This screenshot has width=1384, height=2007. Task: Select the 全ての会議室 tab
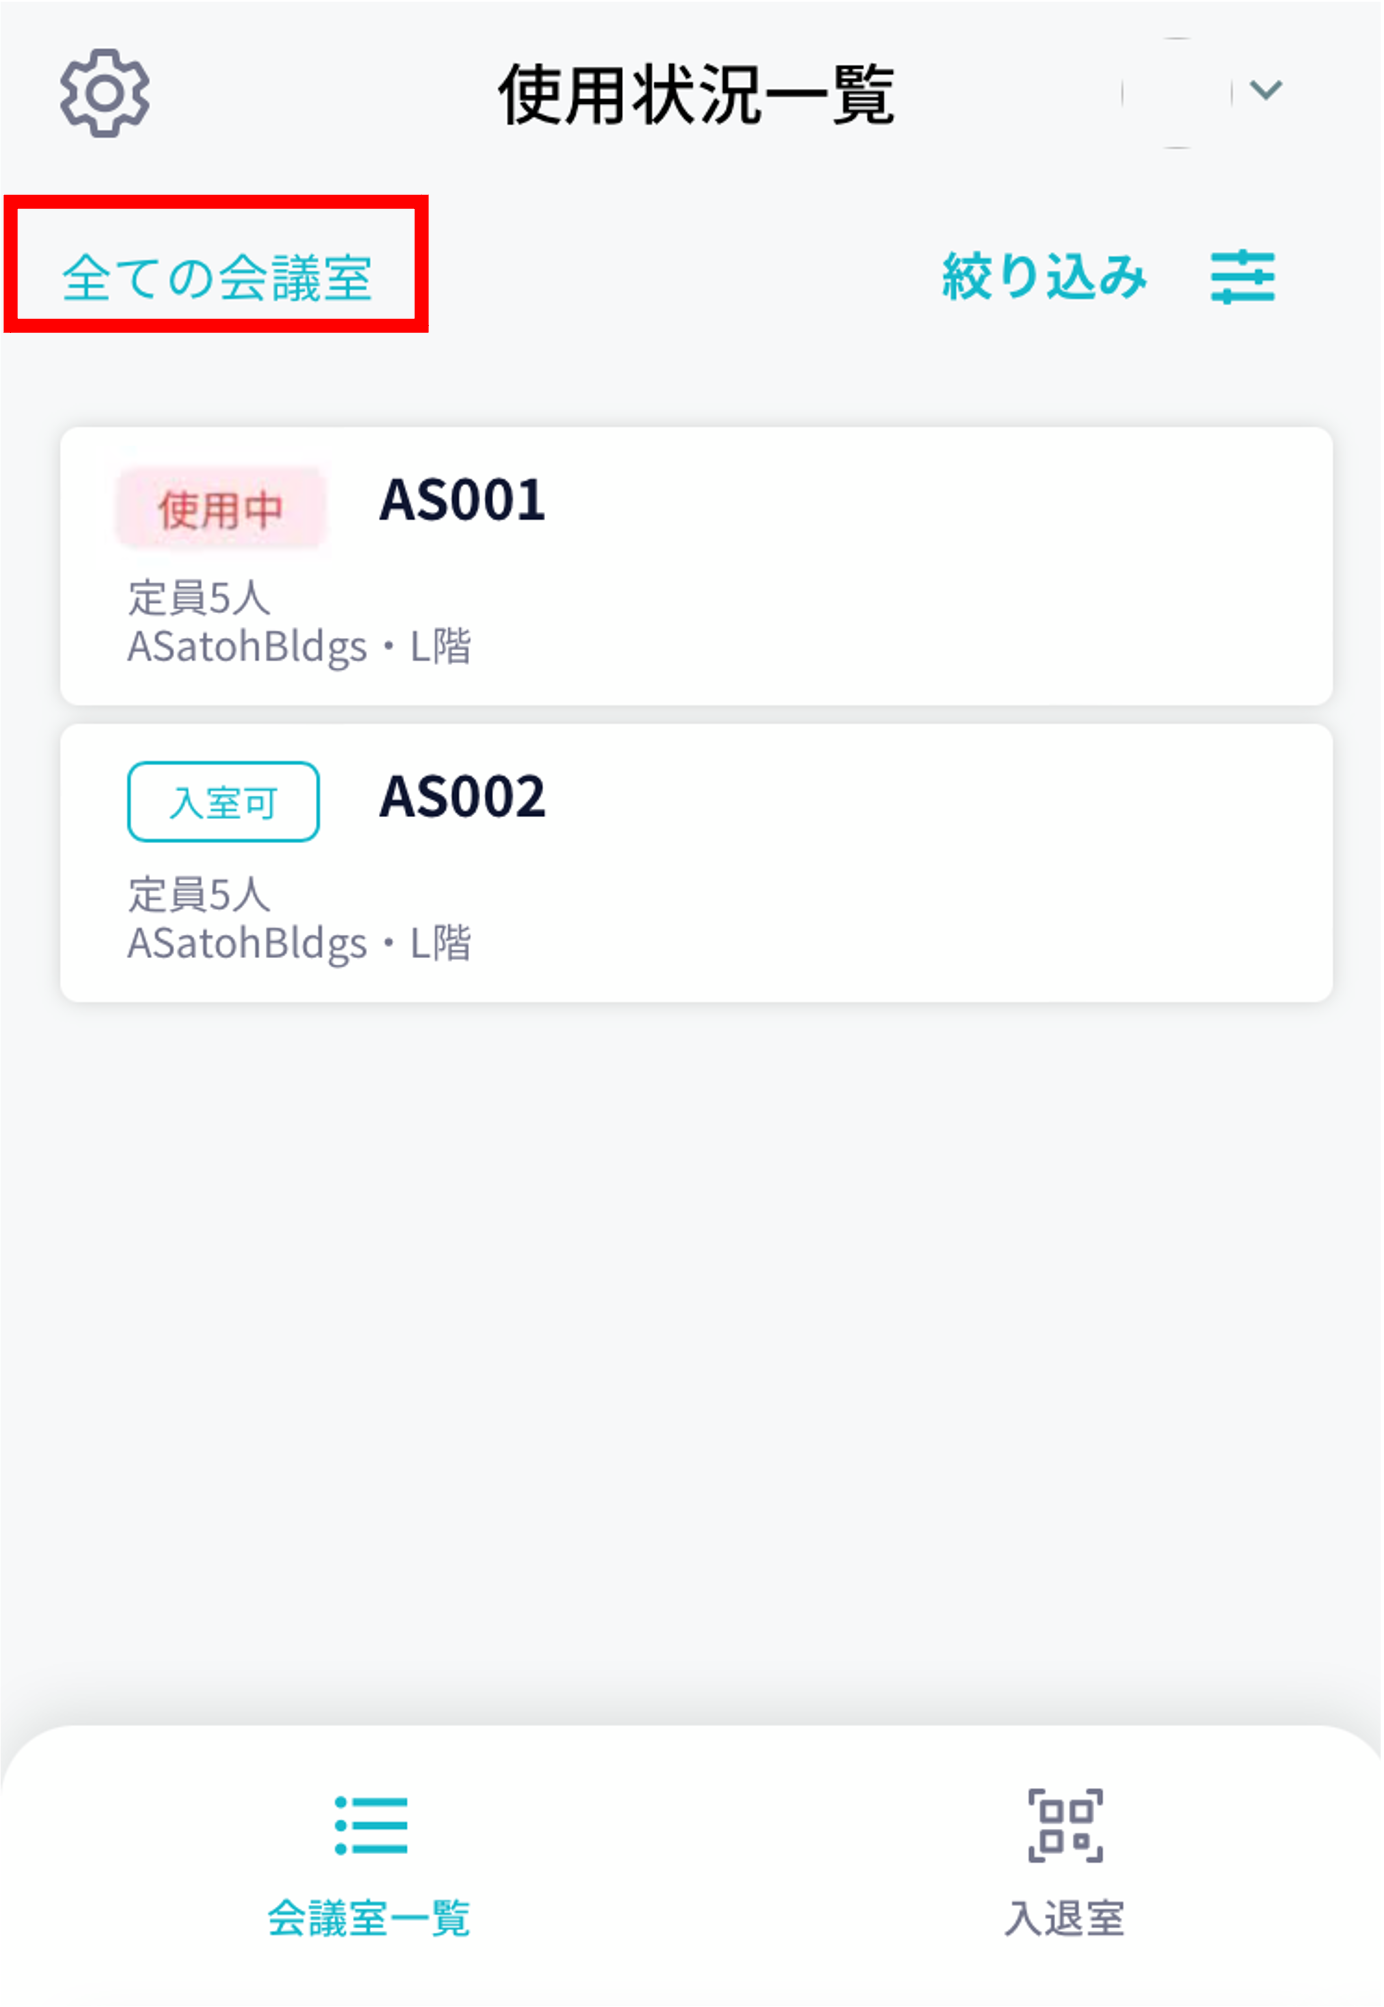tap(217, 277)
